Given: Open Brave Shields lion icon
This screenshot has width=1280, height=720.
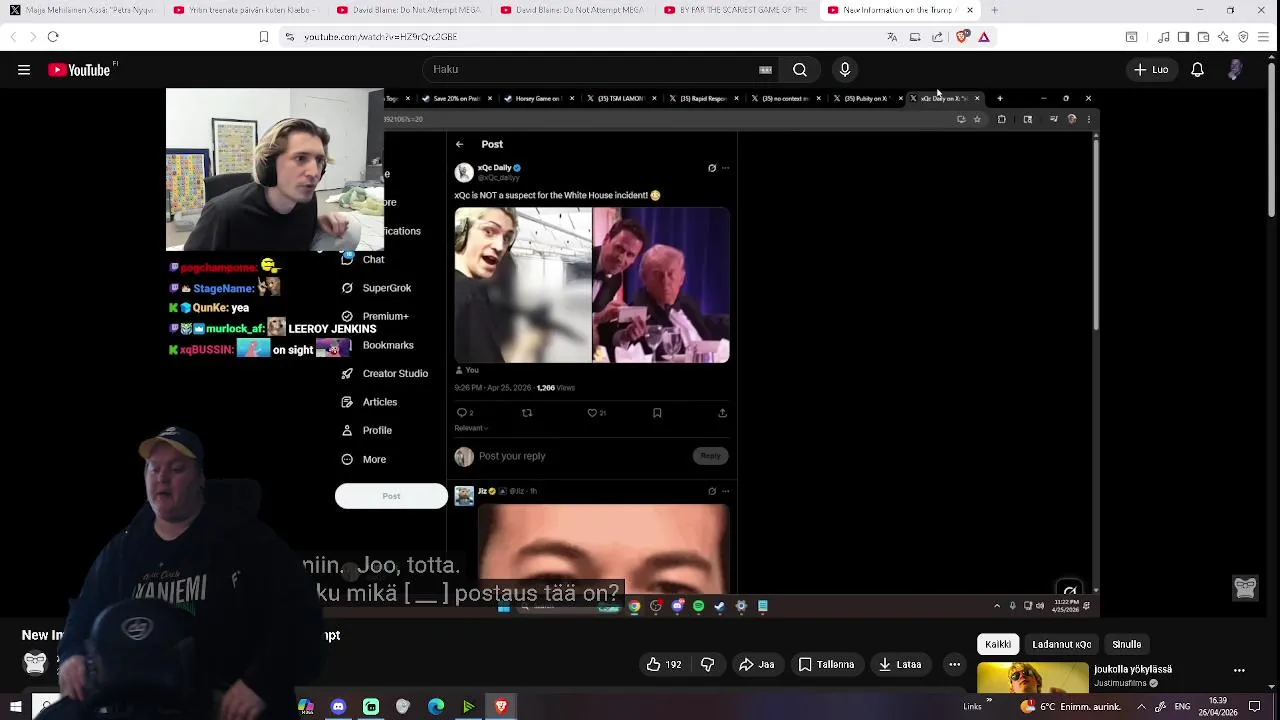Looking at the screenshot, I should [x=962, y=37].
